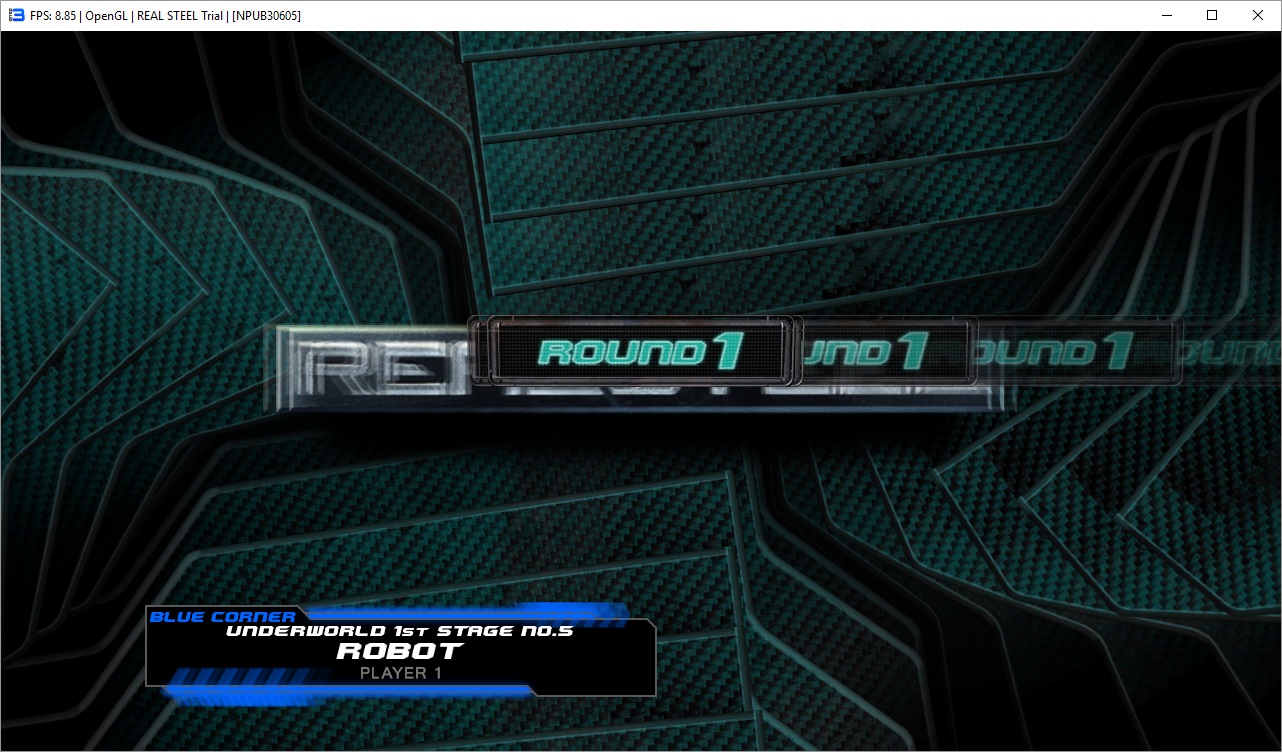Click the UNDERWORLD 1ST STAGE NO.5 text
Screen dimensions: 1282x752
click(399, 631)
